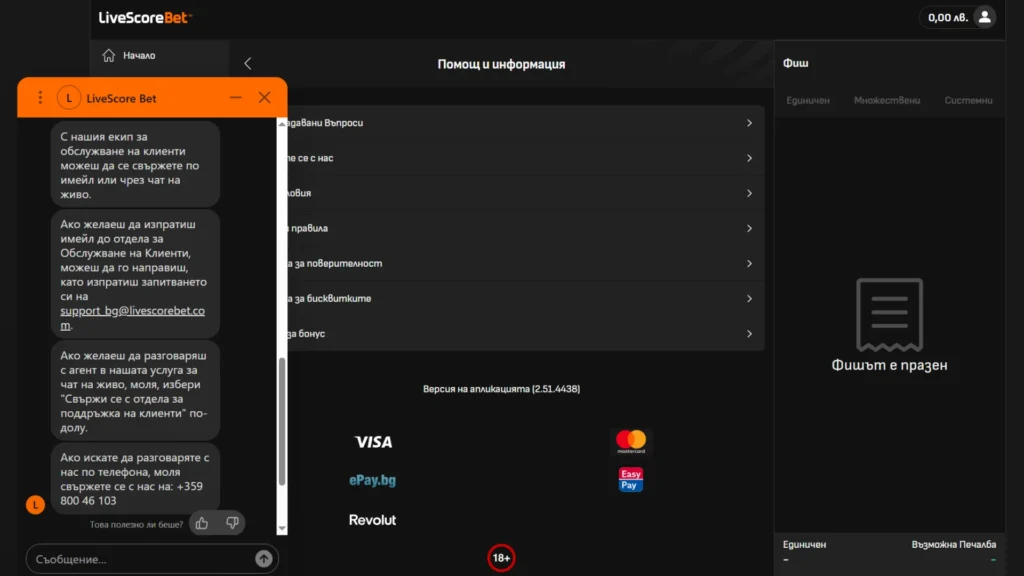The image size is (1024, 576).
Task: Click the VISA payment logo
Action: 373,442
